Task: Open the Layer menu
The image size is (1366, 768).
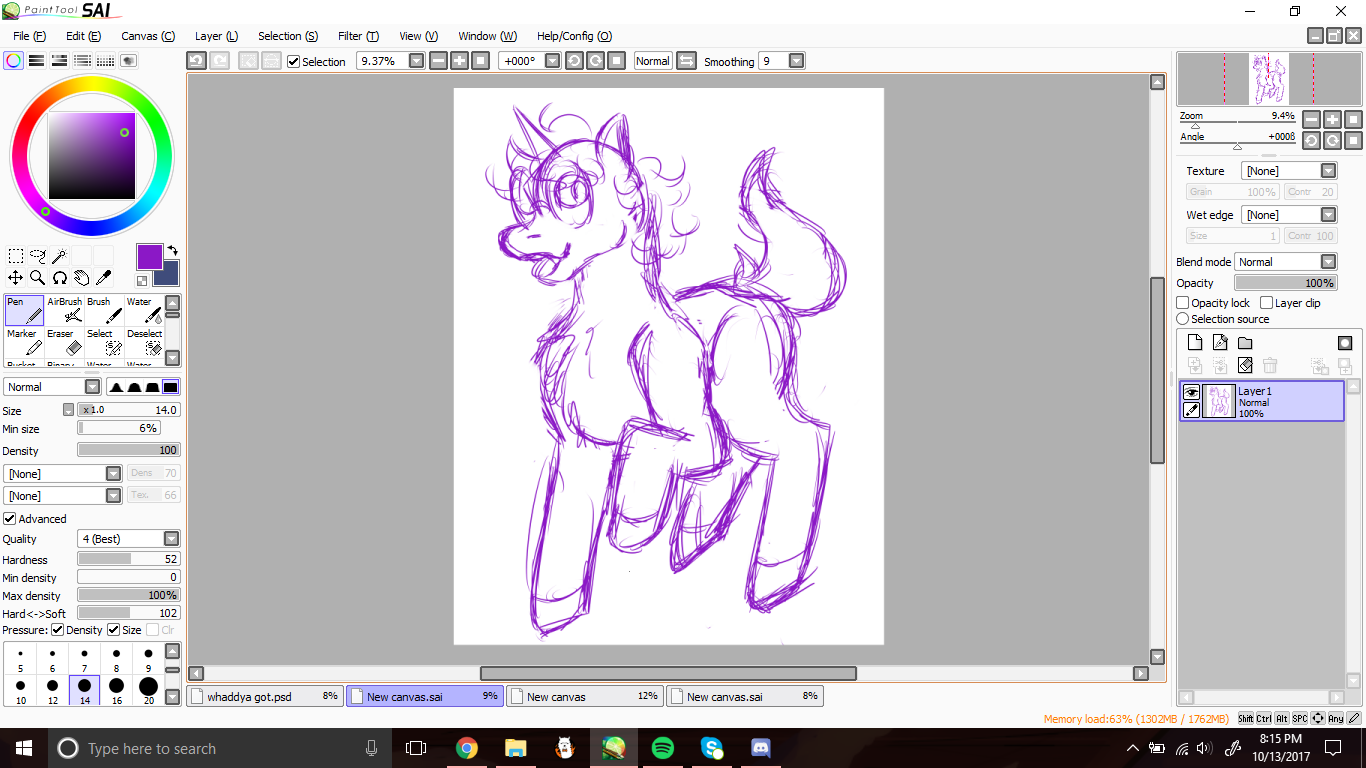Action: pyautogui.click(x=216, y=36)
